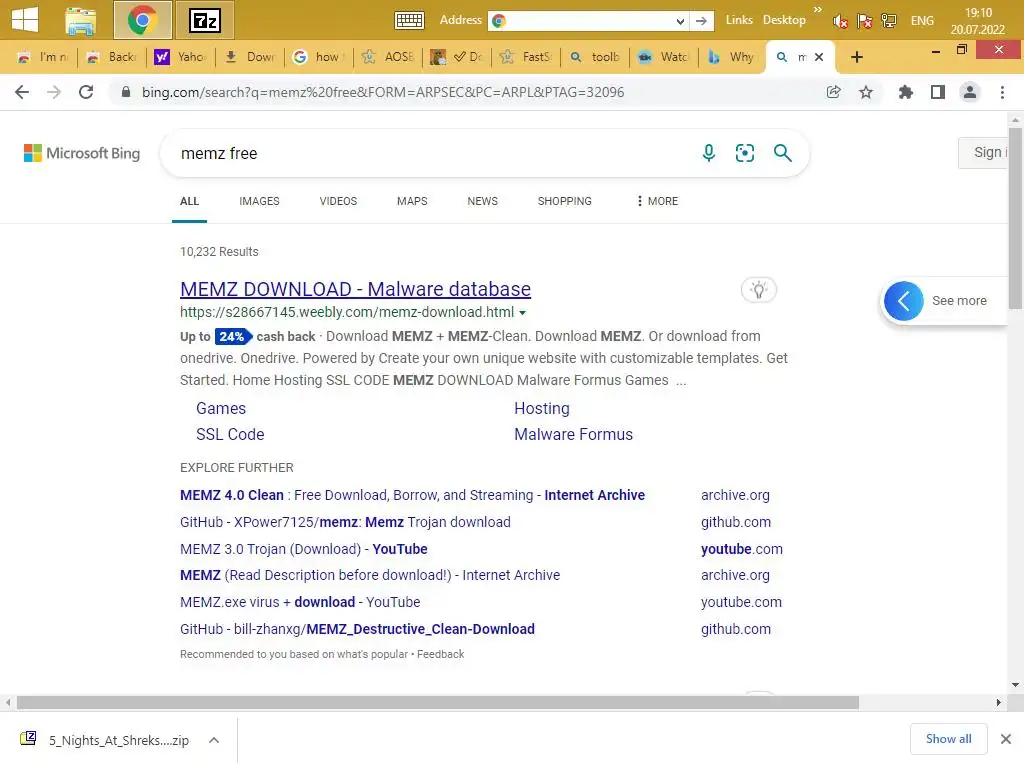
Task: Open the on-screen keyboard icon
Action: pyautogui.click(x=409, y=20)
